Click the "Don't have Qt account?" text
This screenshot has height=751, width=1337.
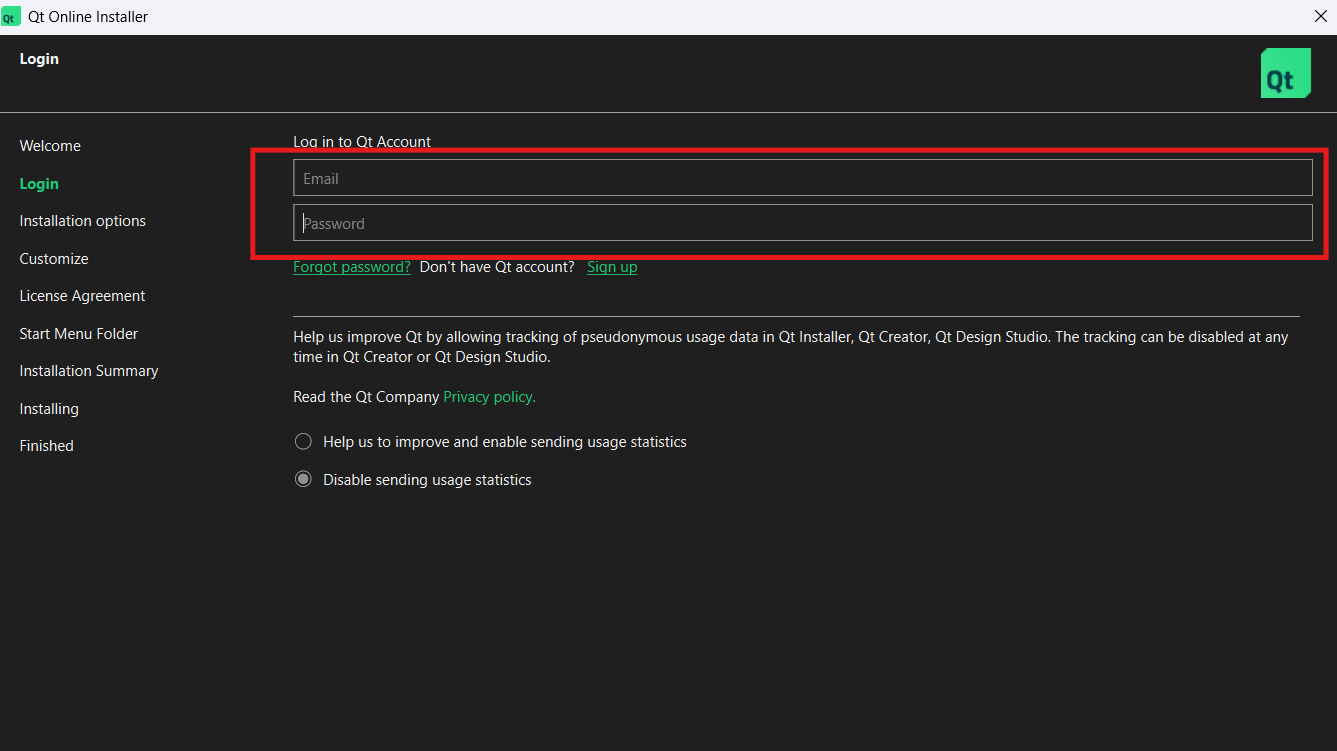[497, 267]
